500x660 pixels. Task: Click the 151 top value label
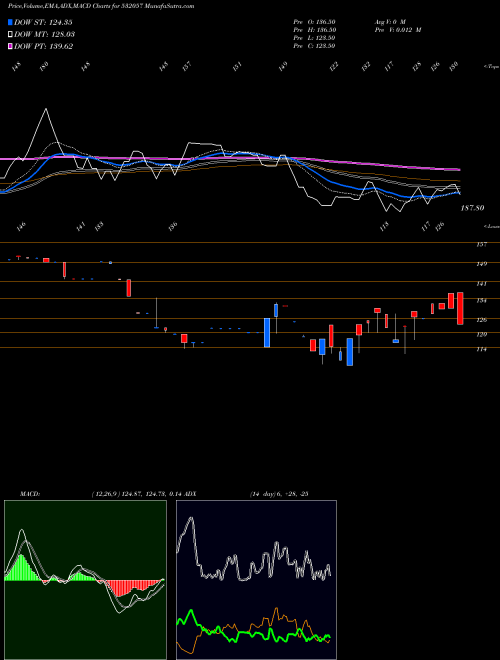click(238, 66)
